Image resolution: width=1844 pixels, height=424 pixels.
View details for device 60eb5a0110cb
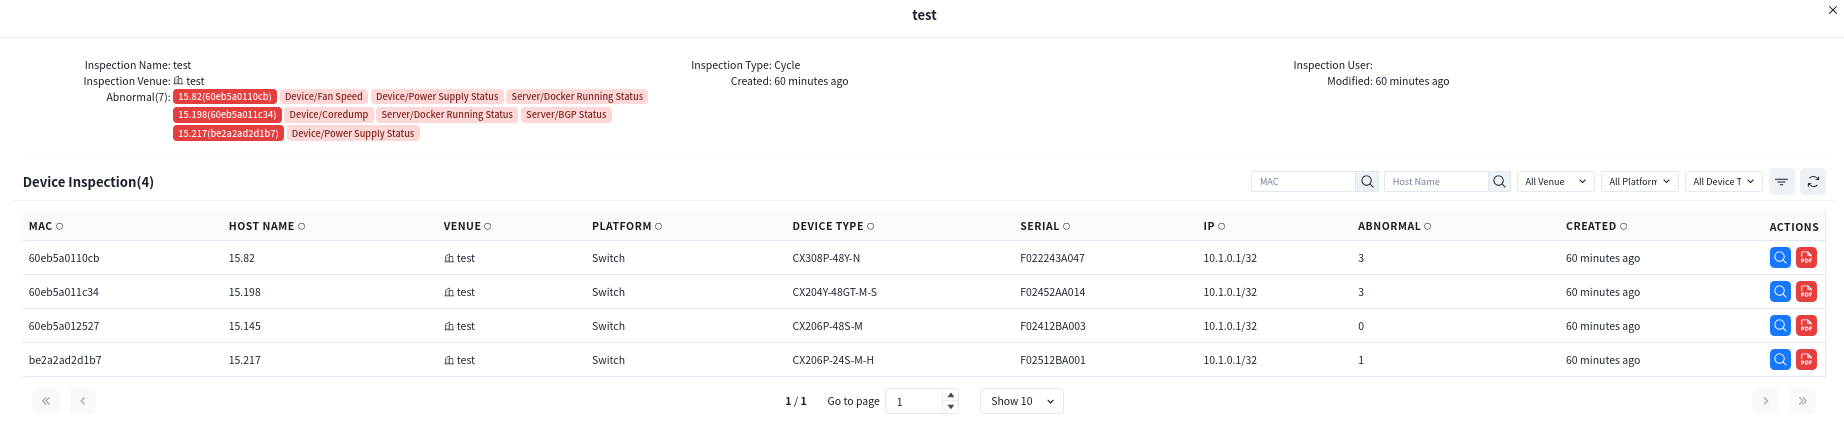1780,258
